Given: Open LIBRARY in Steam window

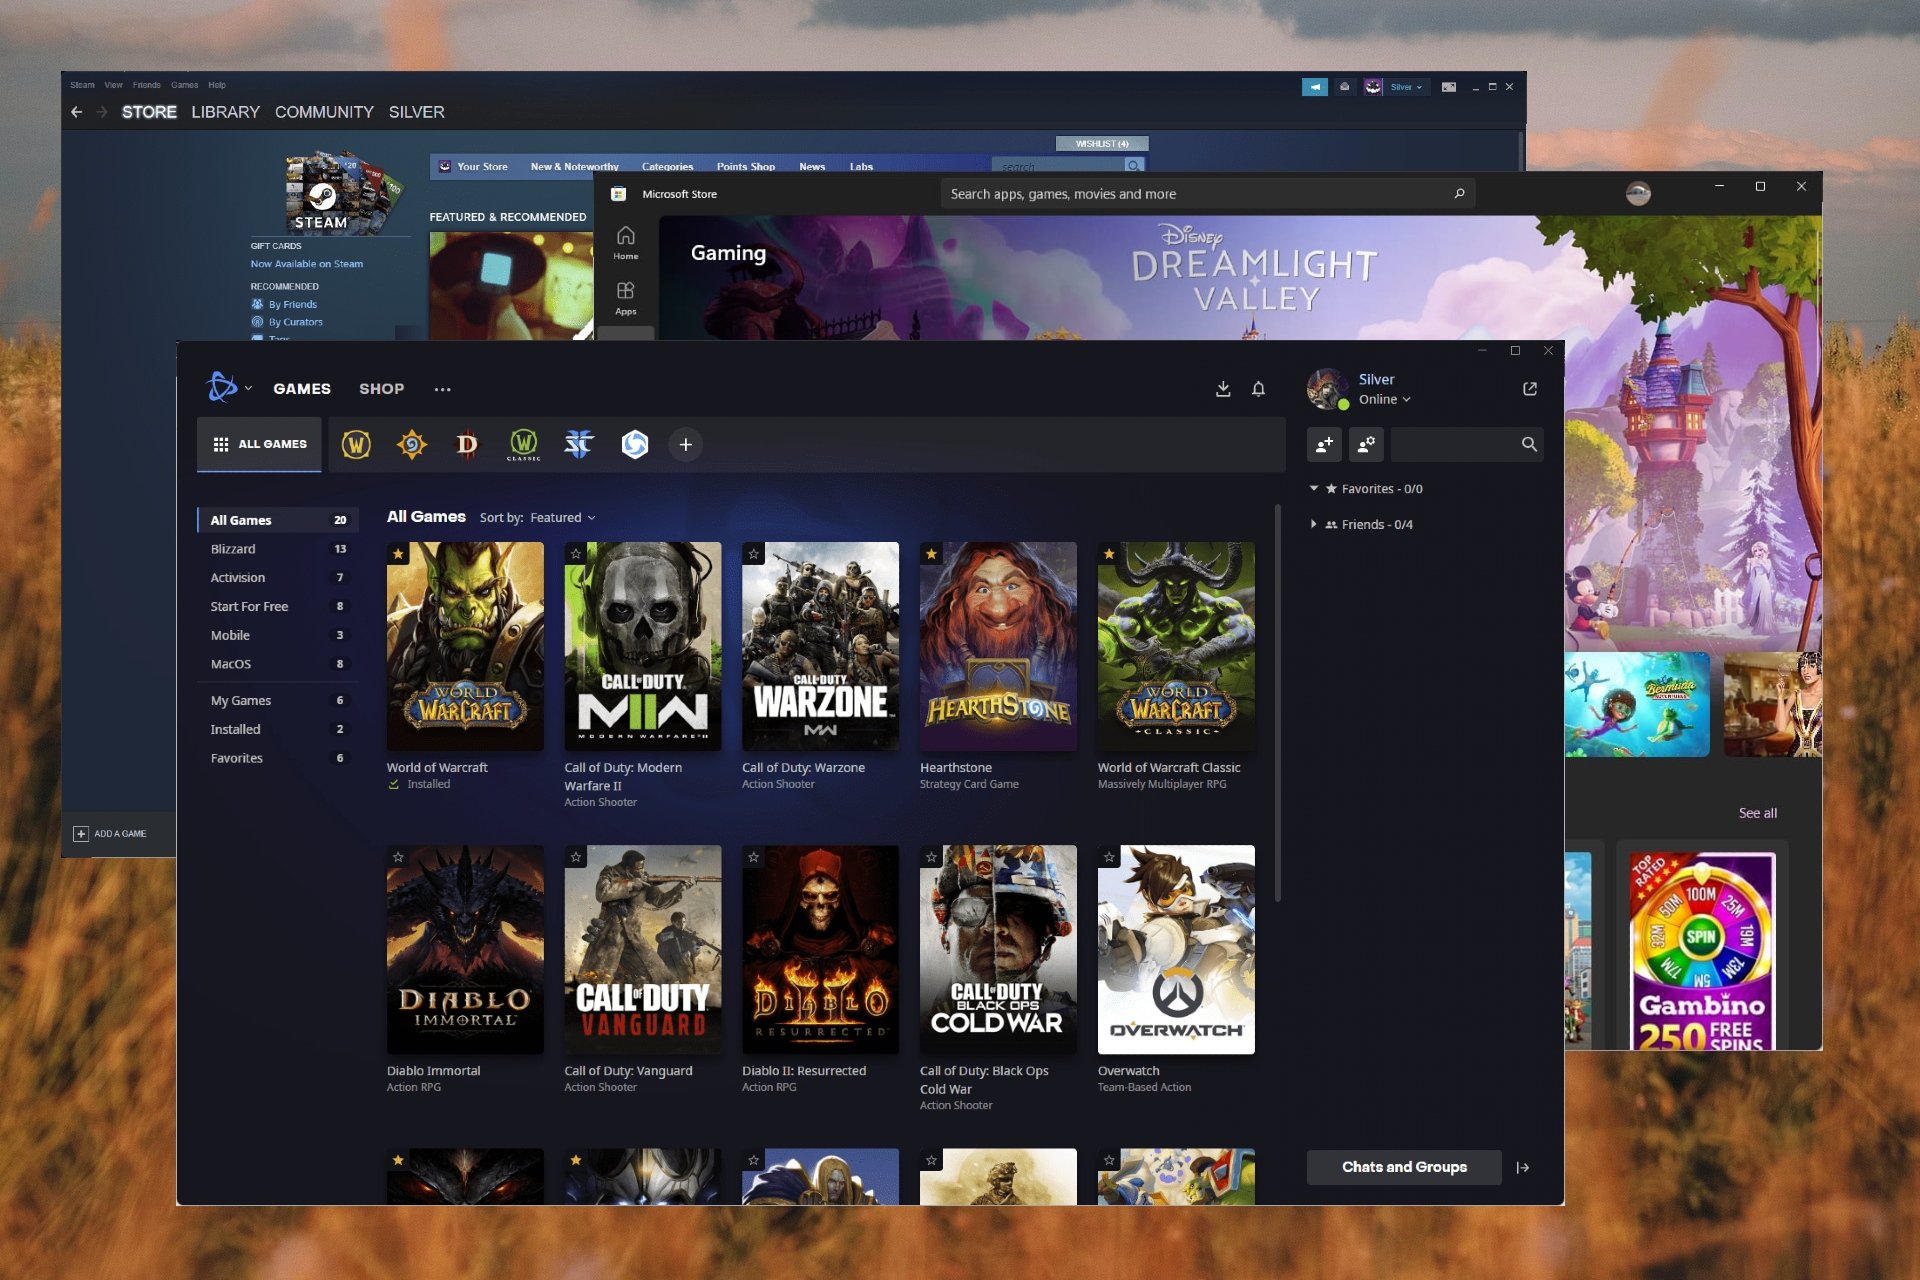Looking at the screenshot, I should pyautogui.click(x=226, y=112).
